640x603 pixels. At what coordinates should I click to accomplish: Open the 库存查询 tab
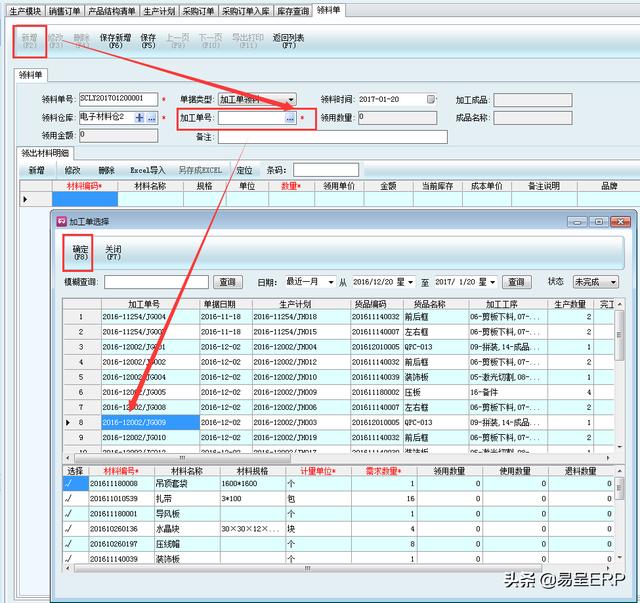click(291, 10)
